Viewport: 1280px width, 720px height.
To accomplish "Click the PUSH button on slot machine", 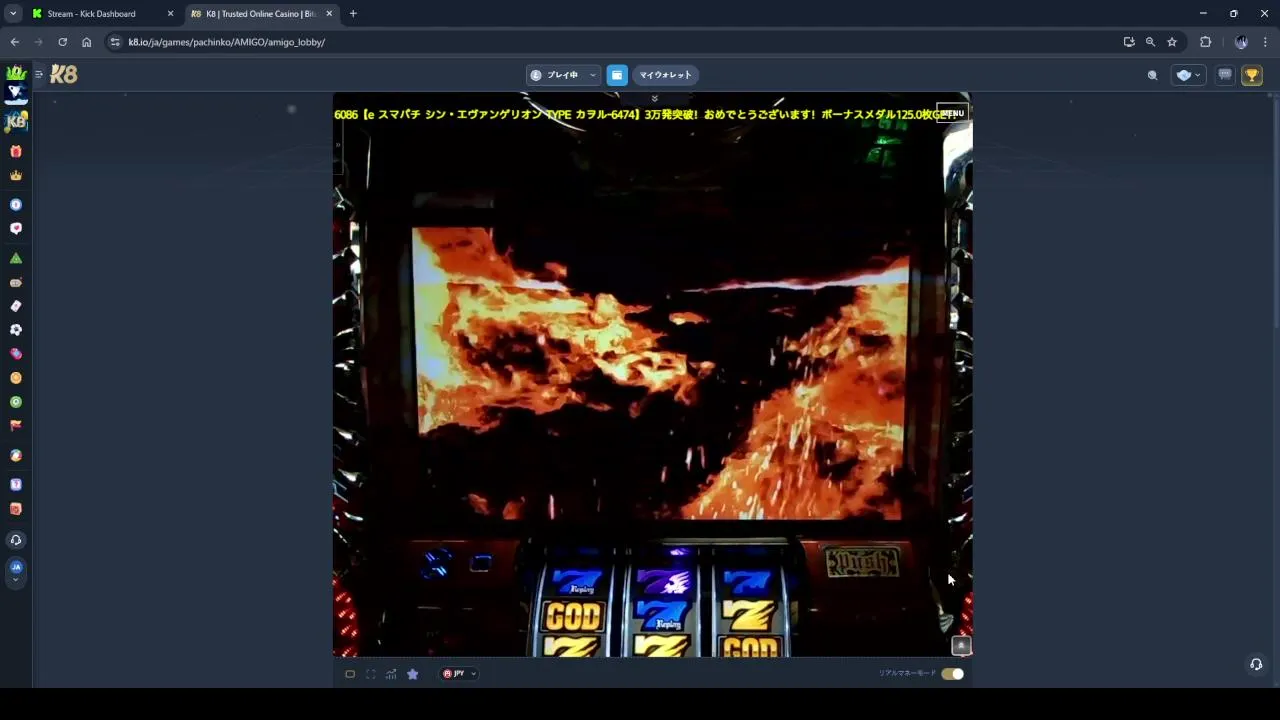I will [x=861, y=563].
